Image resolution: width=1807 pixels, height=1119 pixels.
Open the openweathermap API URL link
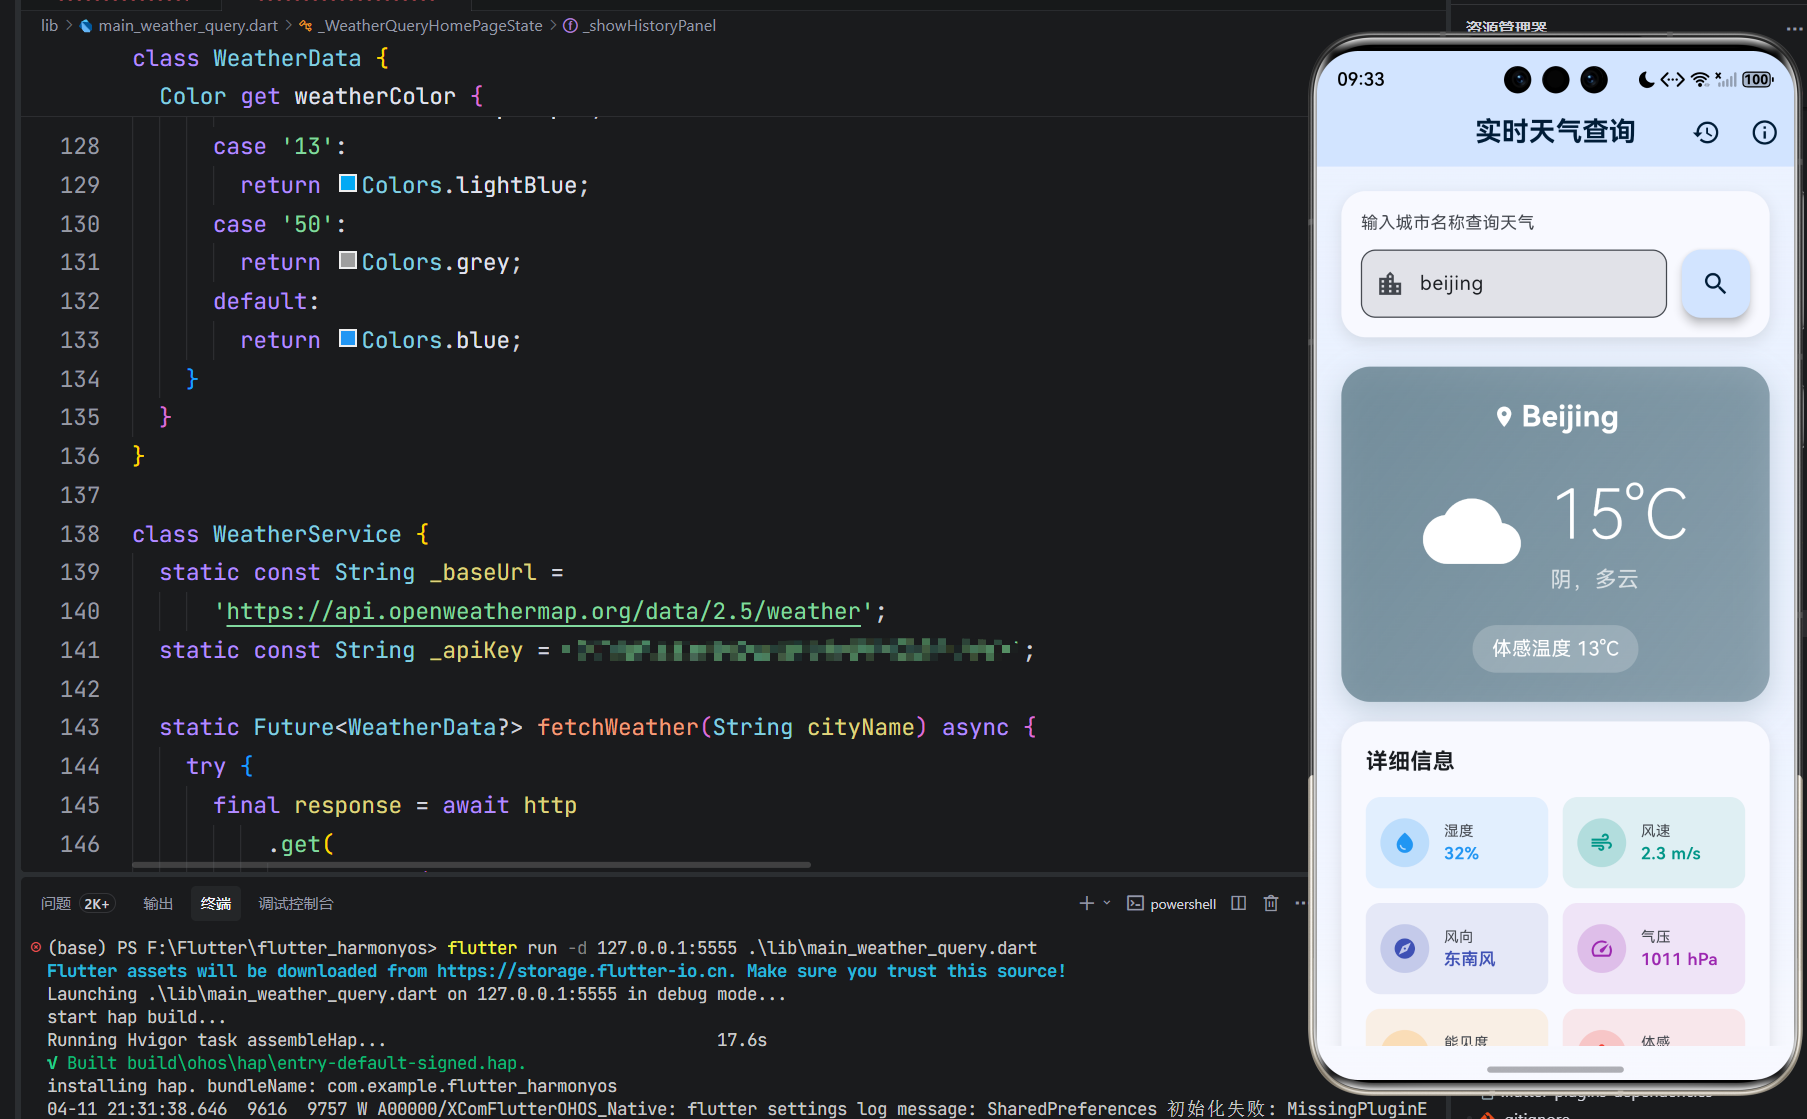click(543, 611)
